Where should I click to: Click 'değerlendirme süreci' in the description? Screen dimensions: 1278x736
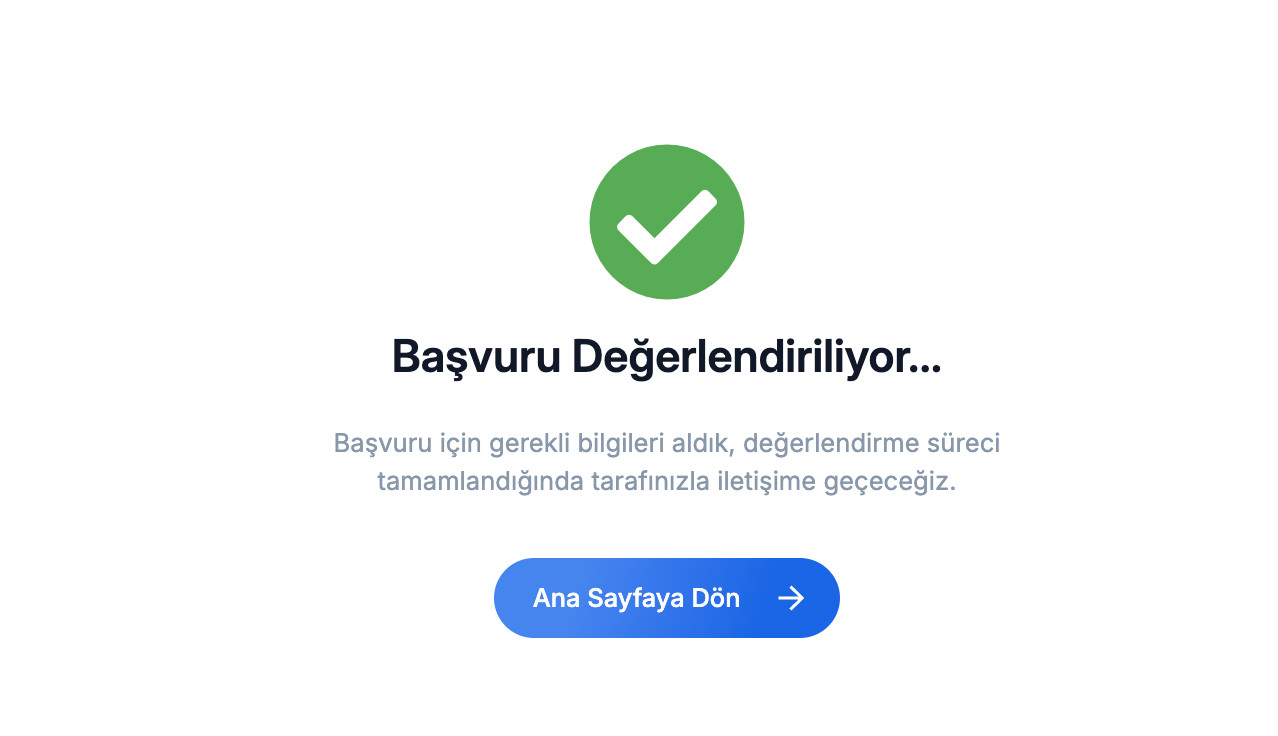click(x=872, y=443)
